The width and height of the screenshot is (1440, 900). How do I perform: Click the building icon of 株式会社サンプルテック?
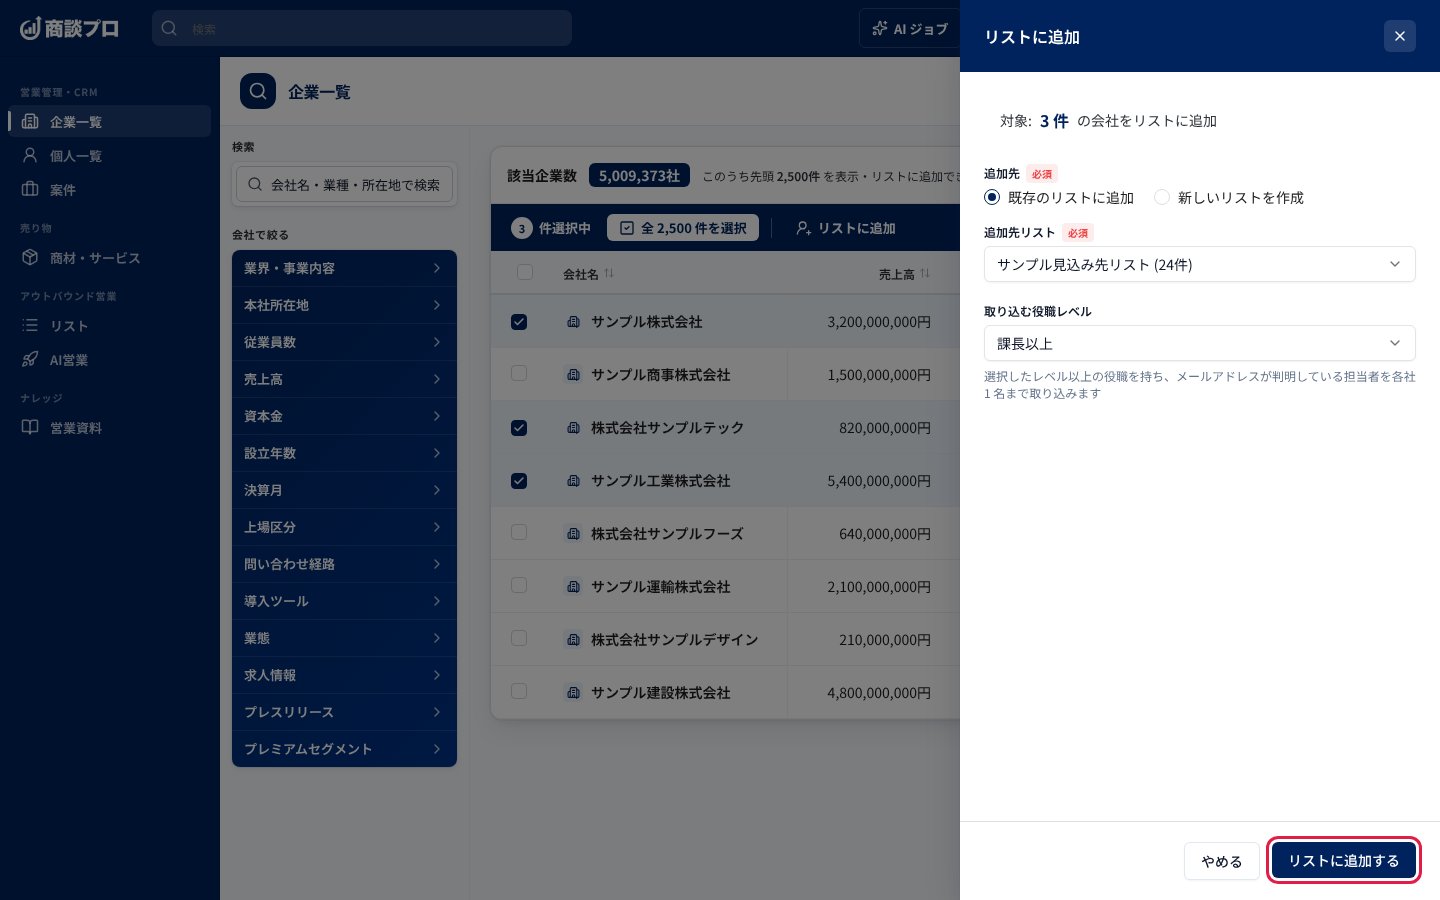(x=573, y=427)
